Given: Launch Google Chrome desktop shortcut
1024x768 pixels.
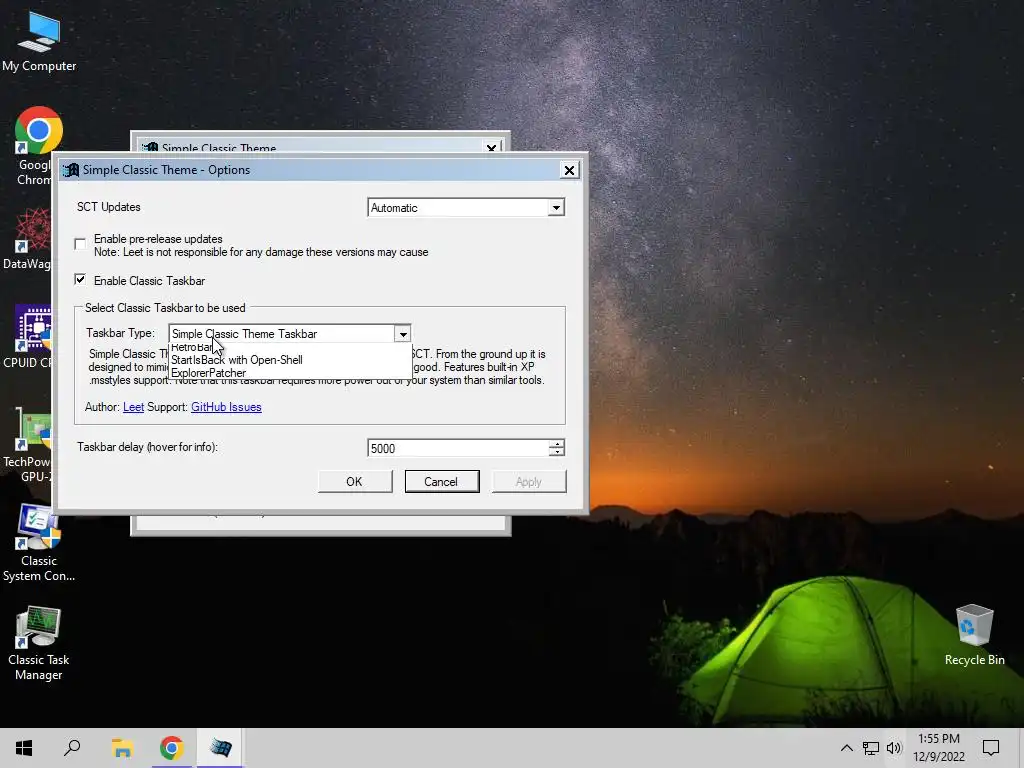Looking at the screenshot, I should tap(37, 145).
